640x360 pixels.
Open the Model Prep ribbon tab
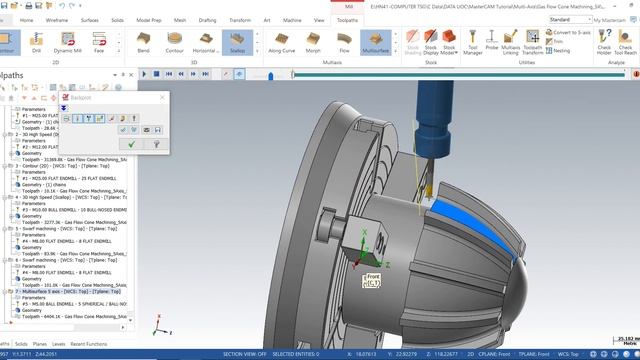tap(149, 20)
